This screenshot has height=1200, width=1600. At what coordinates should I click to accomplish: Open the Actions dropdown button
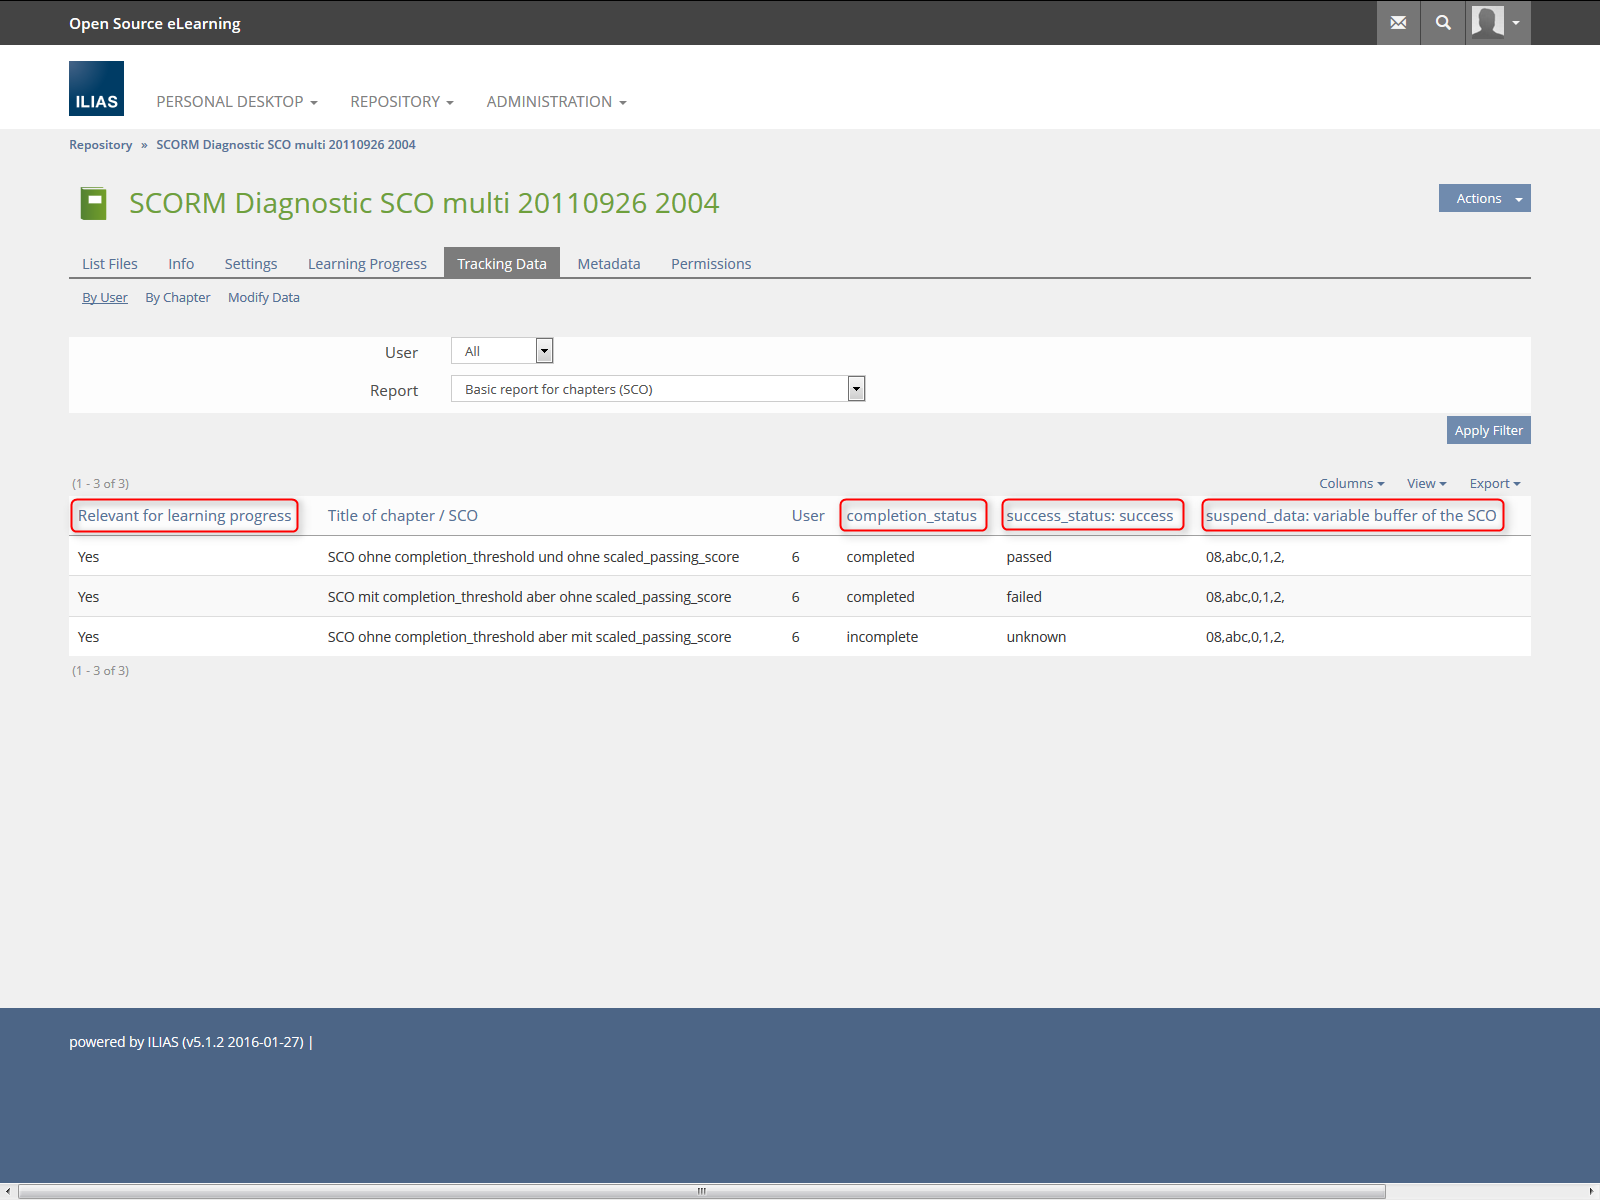[x=1484, y=199]
